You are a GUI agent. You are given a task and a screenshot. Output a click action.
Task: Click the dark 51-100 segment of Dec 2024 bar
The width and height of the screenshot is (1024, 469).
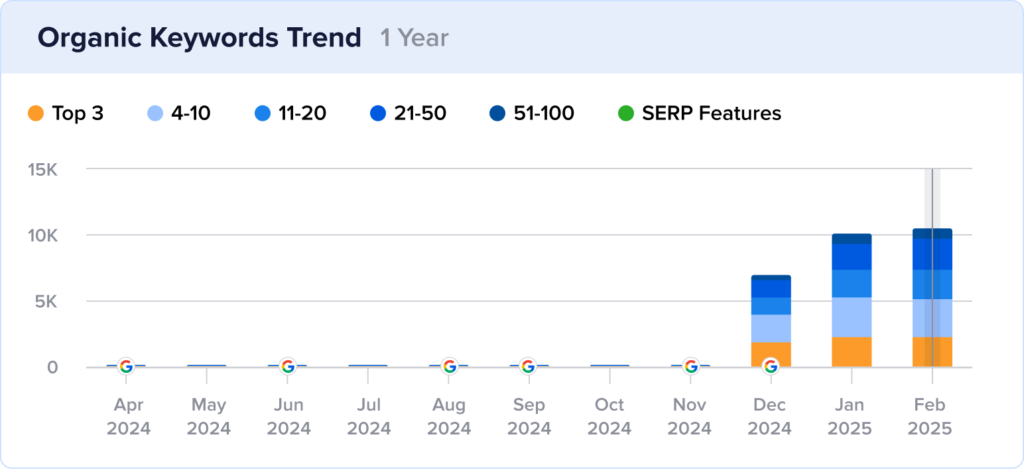[x=771, y=278]
